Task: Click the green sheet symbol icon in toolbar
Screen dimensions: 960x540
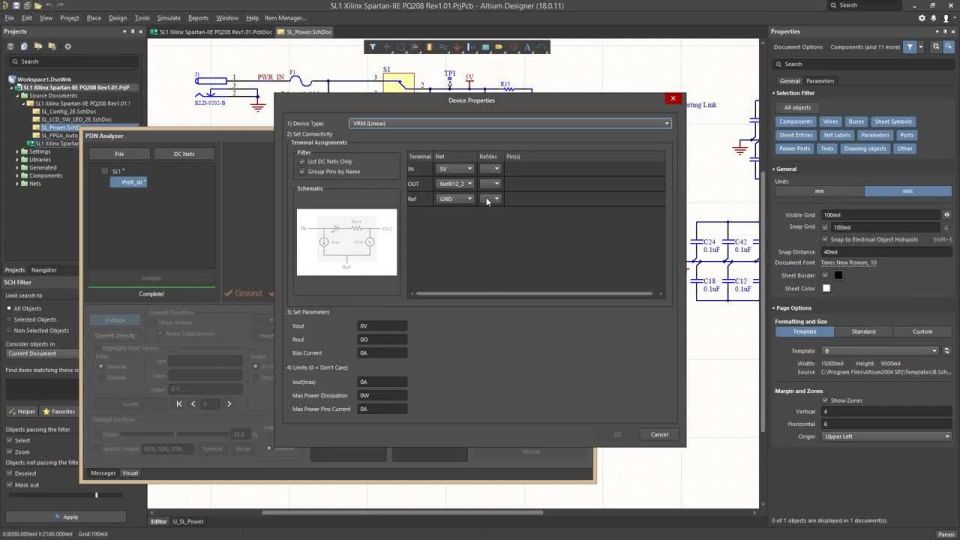Action: click(x=486, y=47)
